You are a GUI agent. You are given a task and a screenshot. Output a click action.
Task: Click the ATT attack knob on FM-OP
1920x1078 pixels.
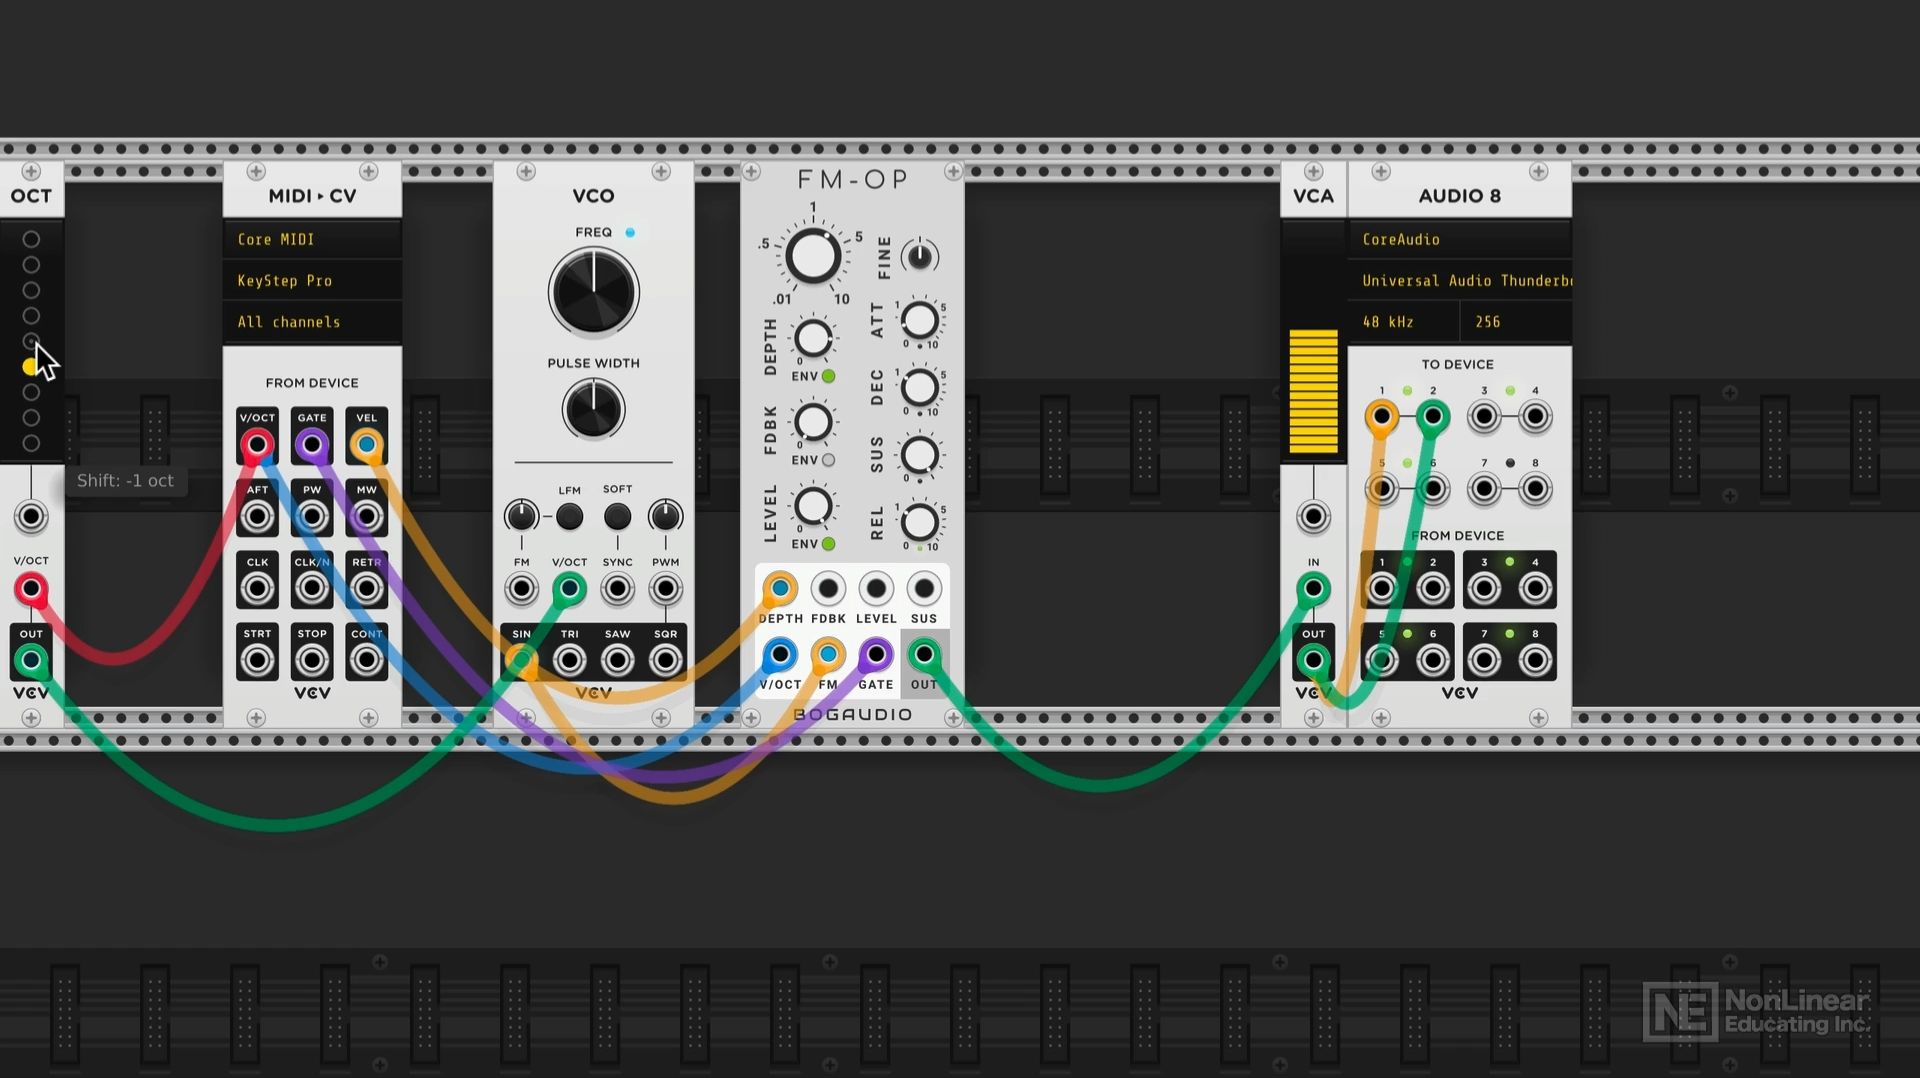tap(920, 321)
